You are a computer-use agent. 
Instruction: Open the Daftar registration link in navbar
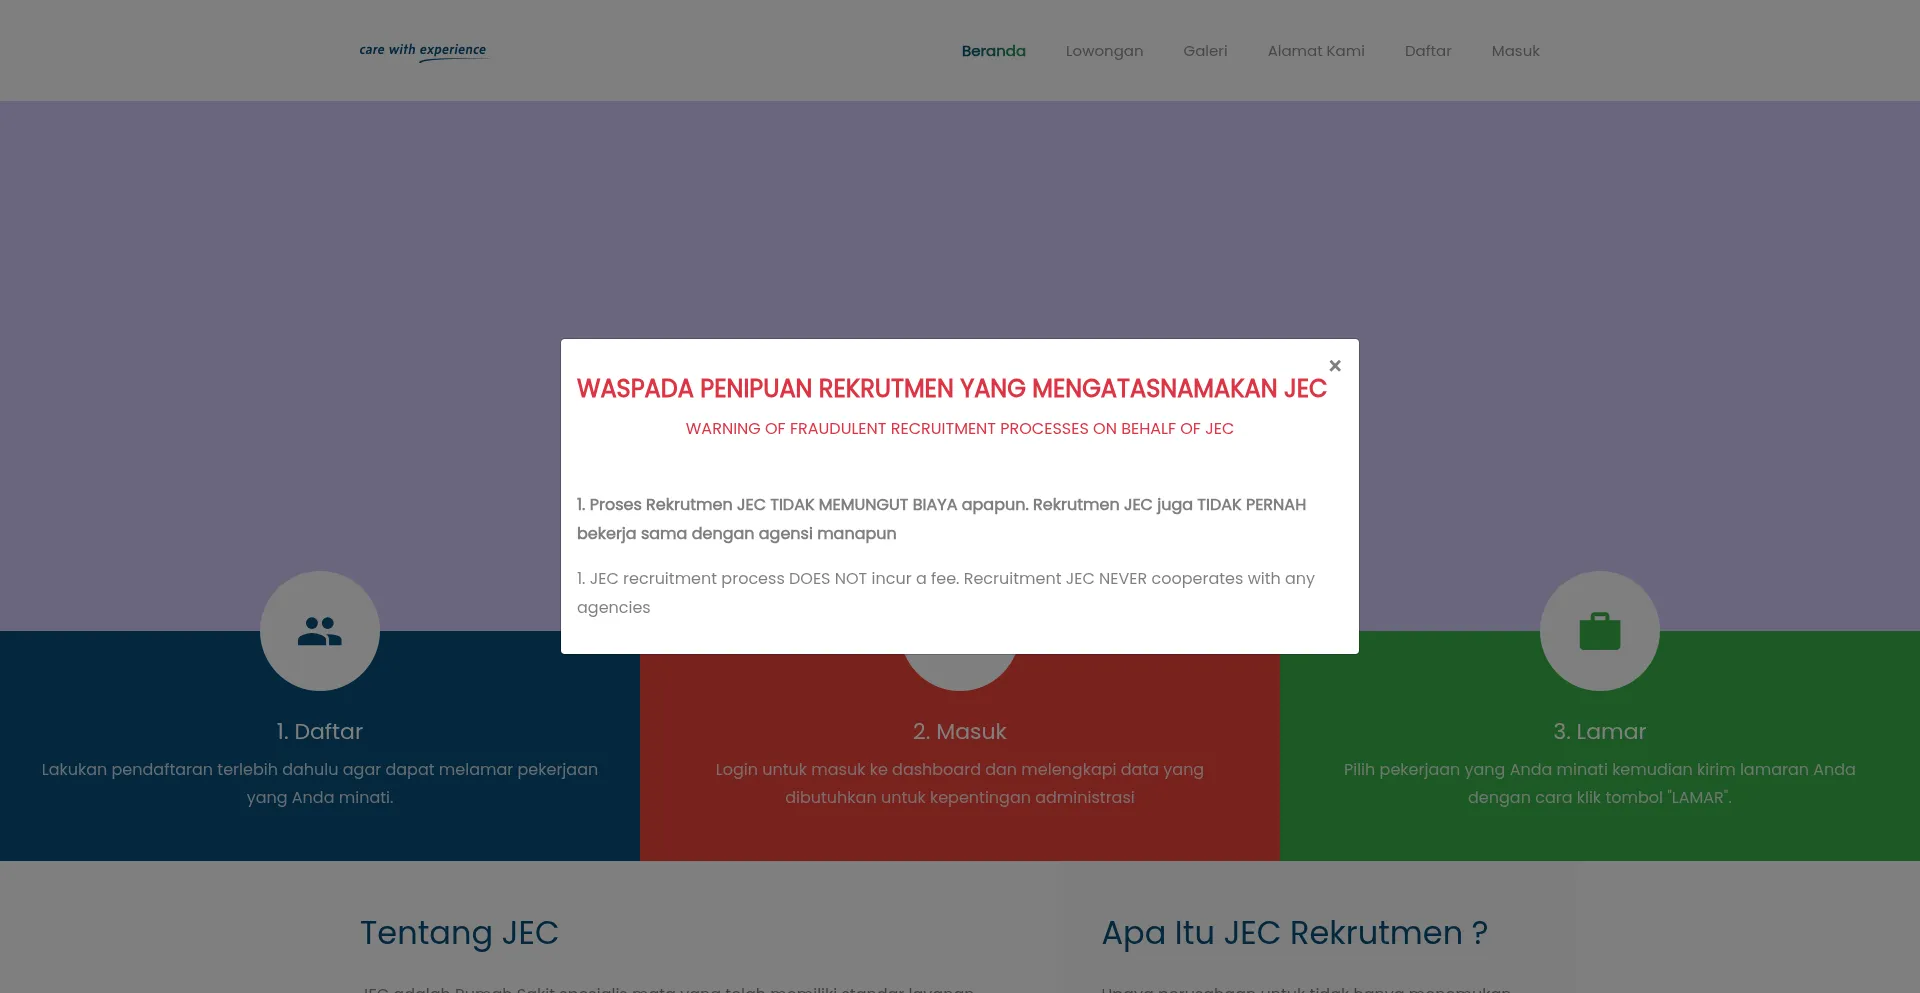pos(1428,51)
